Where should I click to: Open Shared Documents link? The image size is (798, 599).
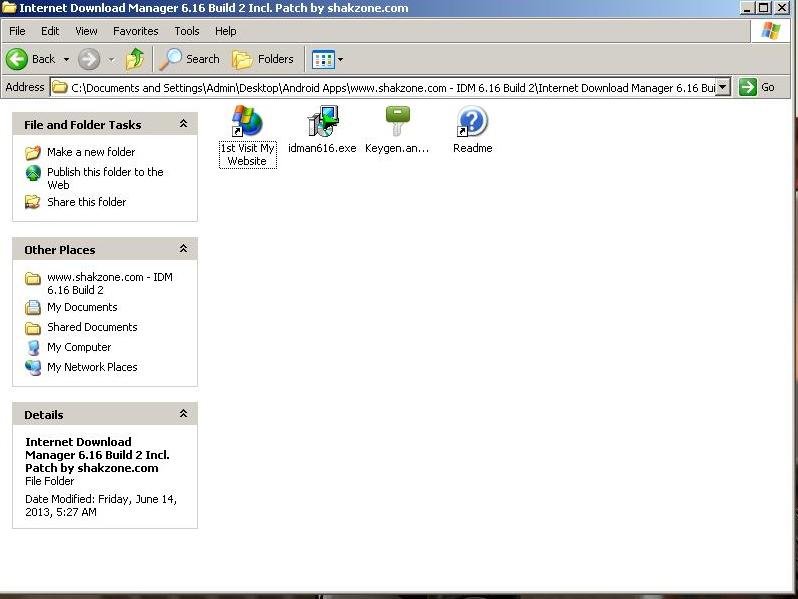92,327
